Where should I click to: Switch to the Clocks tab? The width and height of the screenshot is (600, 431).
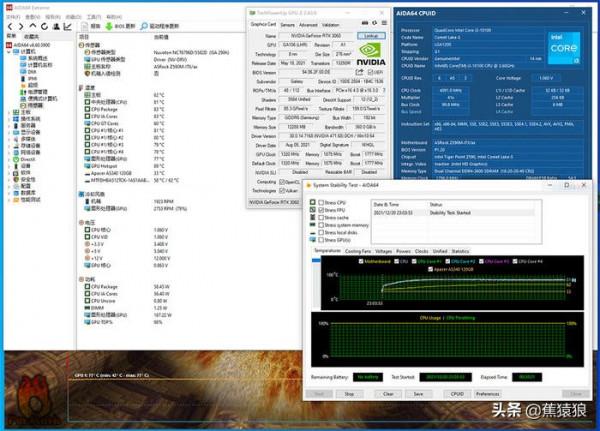pos(421,251)
